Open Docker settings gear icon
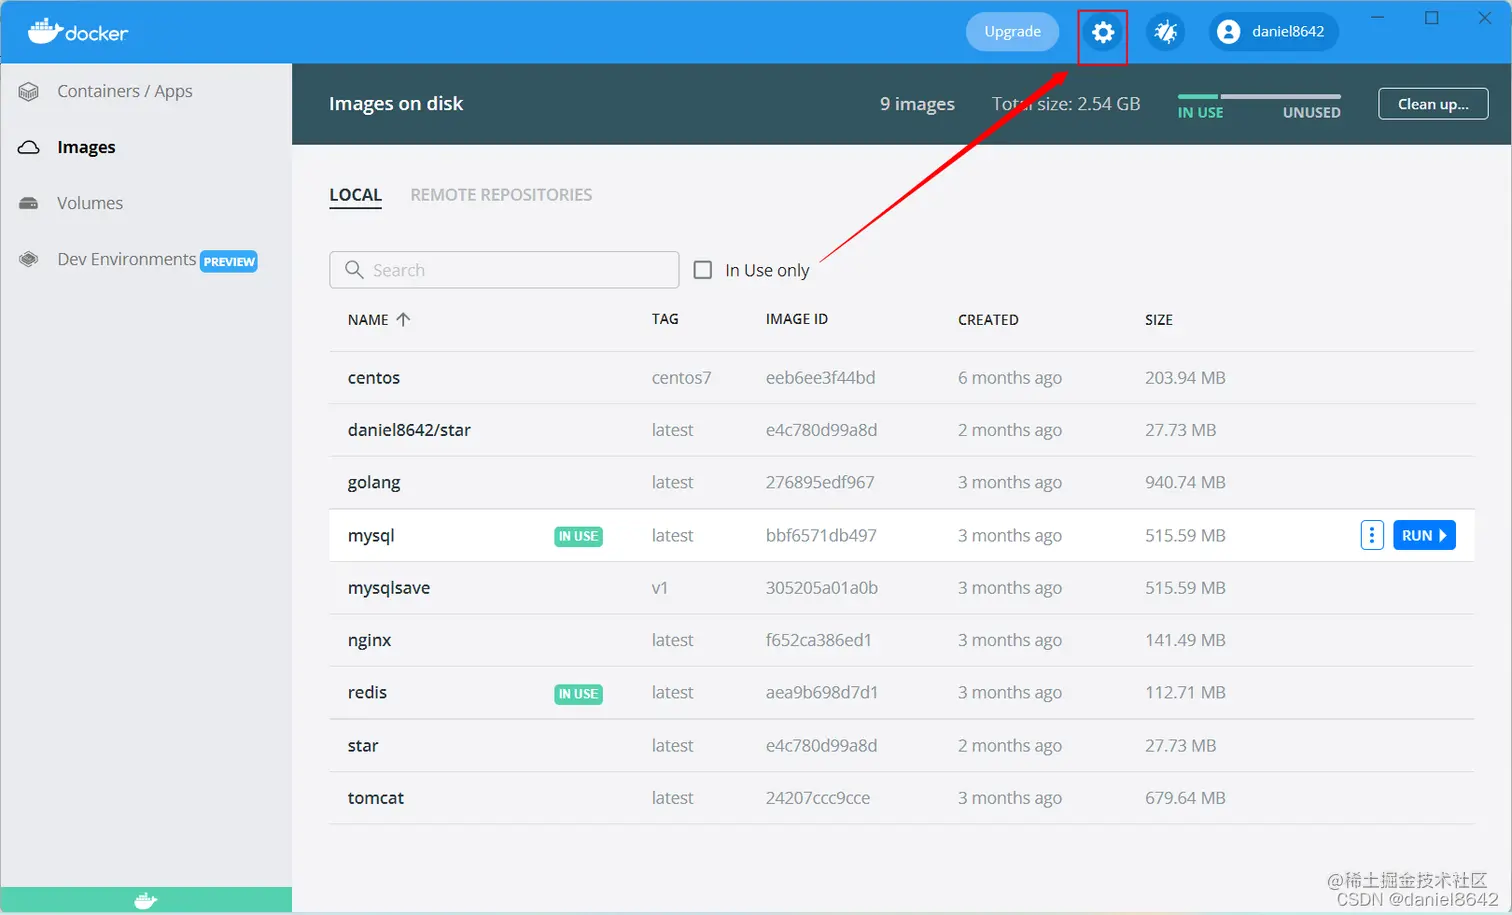This screenshot has width=1512, height=915. (x=1103, y=33)
